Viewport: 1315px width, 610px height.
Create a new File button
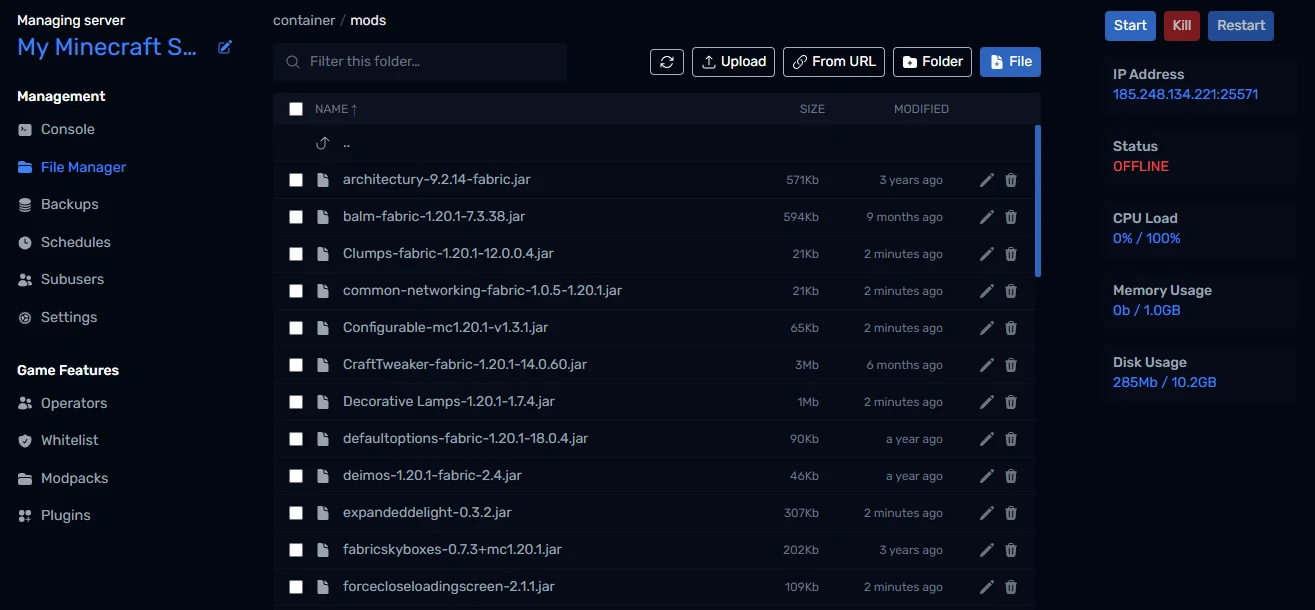point(1010,62)
